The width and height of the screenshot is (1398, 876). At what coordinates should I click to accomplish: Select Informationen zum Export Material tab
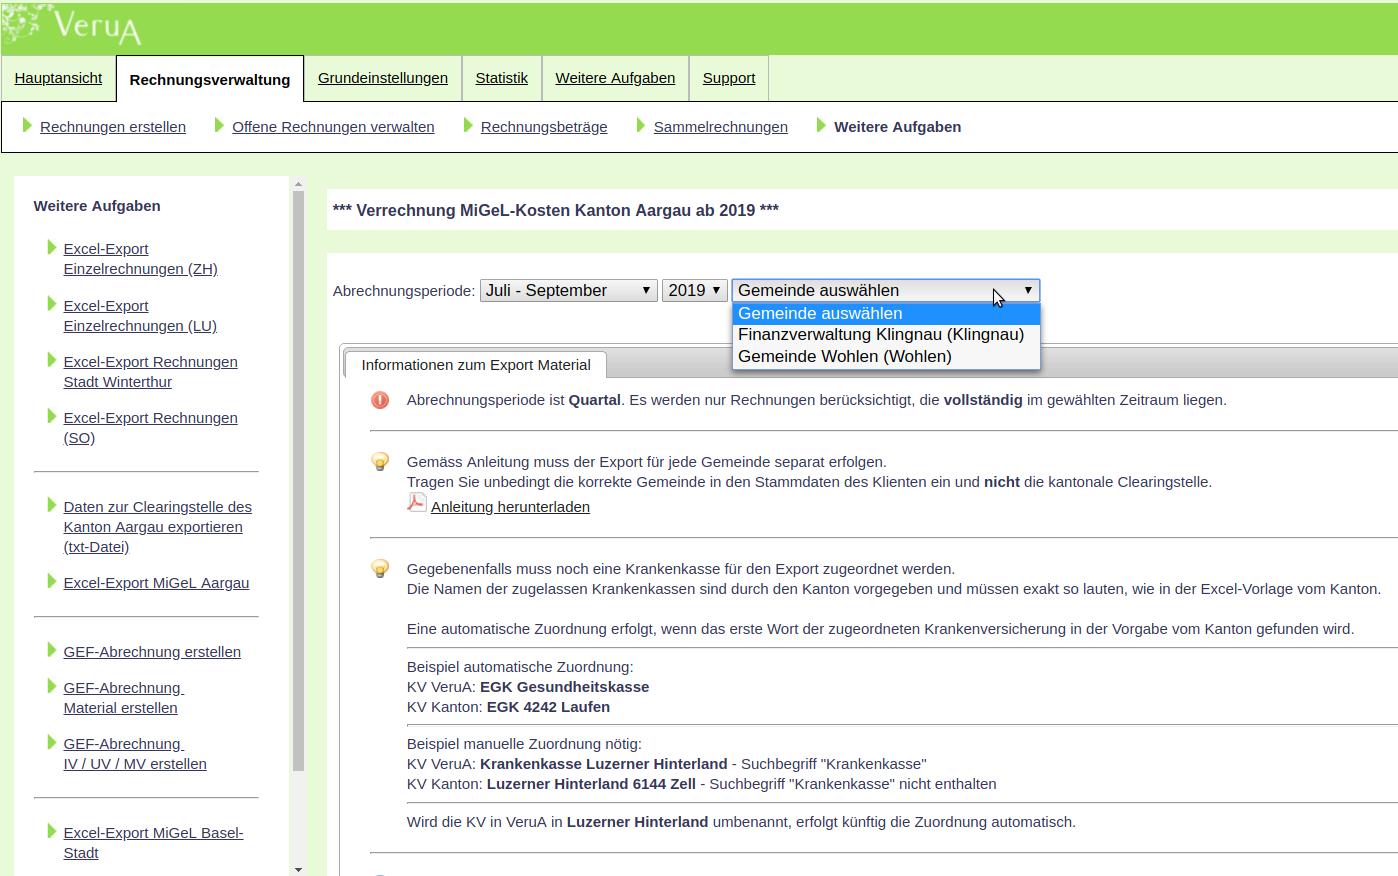click(475, 365)
